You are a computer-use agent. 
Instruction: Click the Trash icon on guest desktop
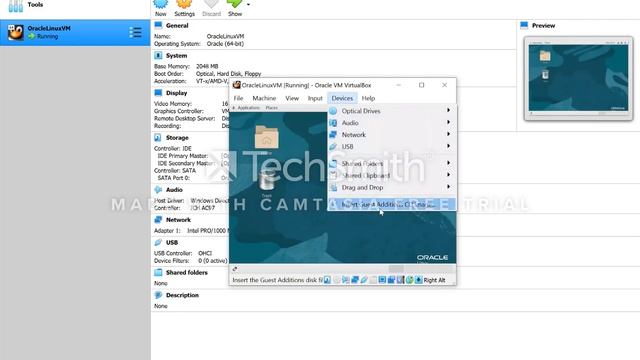point(267,180)
